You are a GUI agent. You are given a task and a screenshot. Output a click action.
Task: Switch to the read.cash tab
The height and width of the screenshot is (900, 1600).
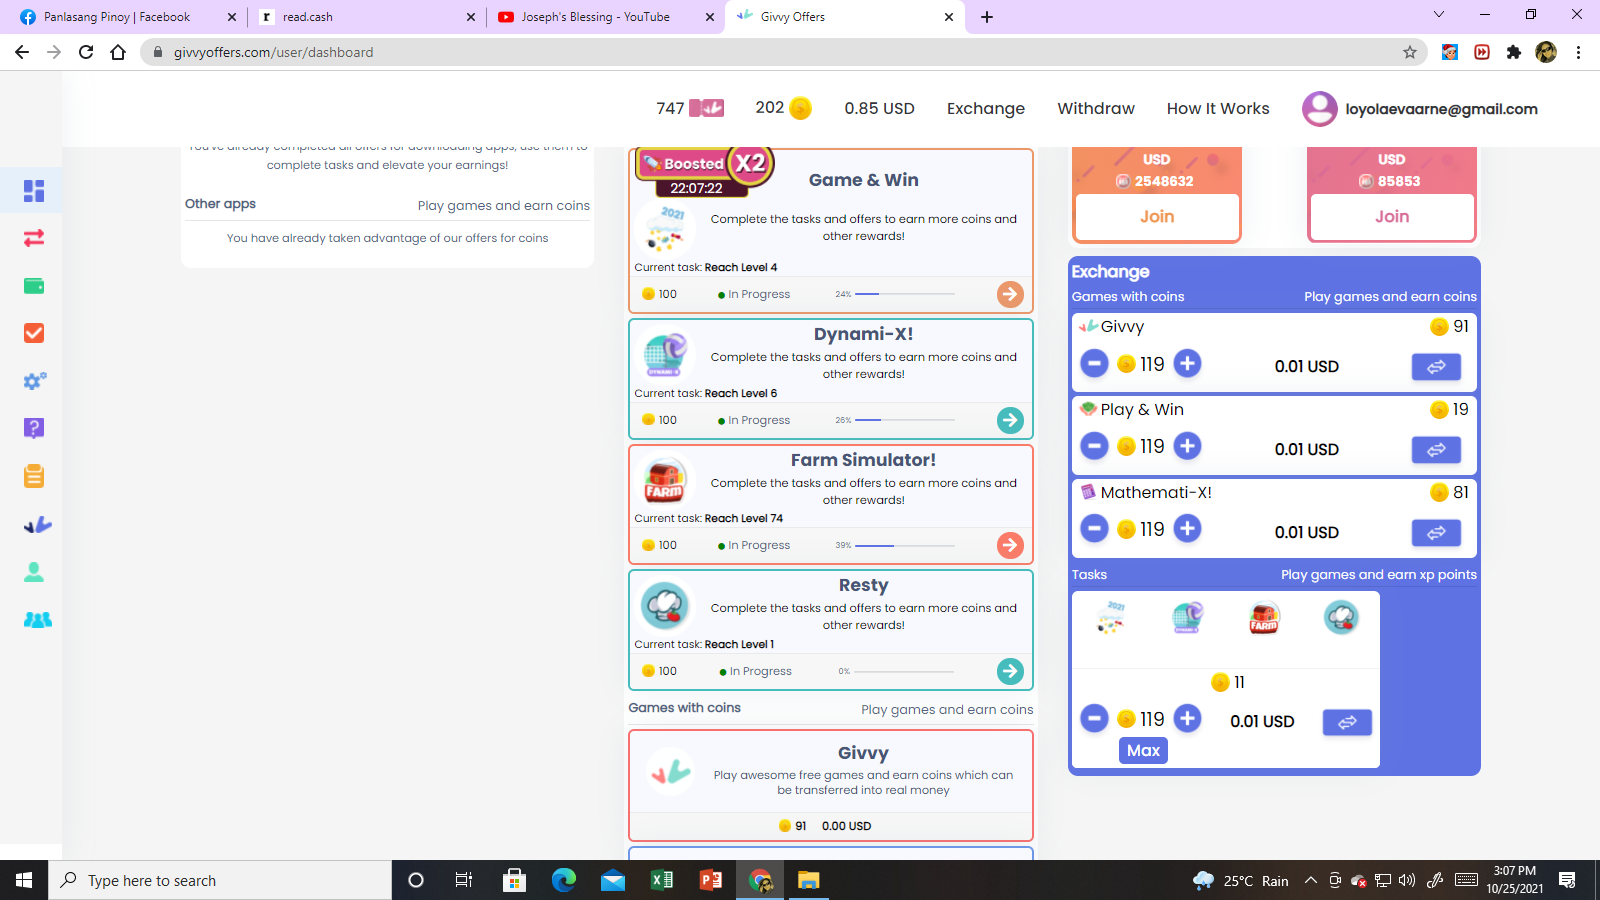366,17
